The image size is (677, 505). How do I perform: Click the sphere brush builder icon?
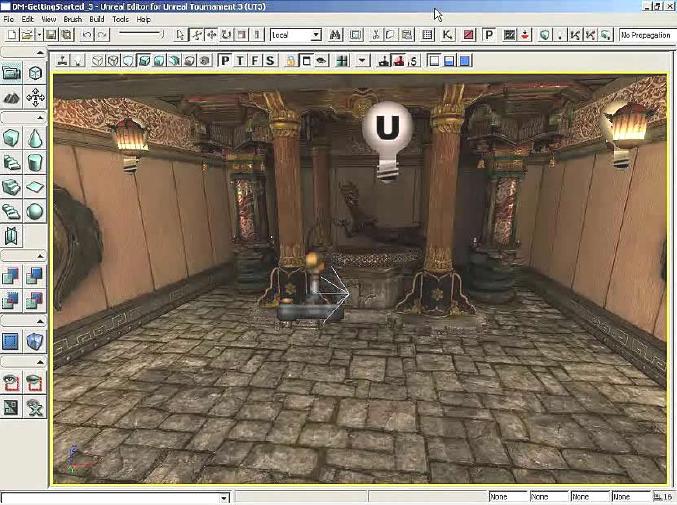point(36,211)
